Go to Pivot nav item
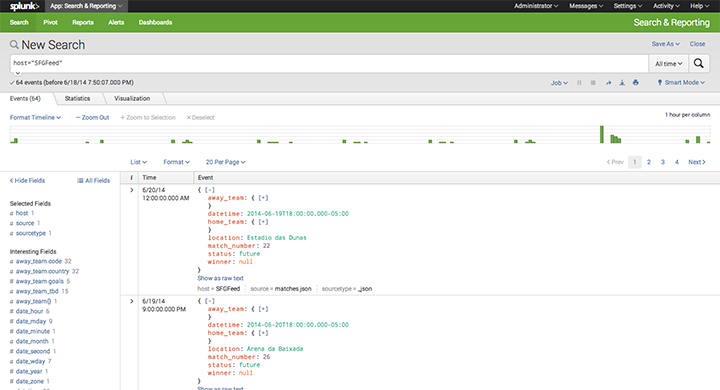720x390 pixels. click(x=51, y=23)
